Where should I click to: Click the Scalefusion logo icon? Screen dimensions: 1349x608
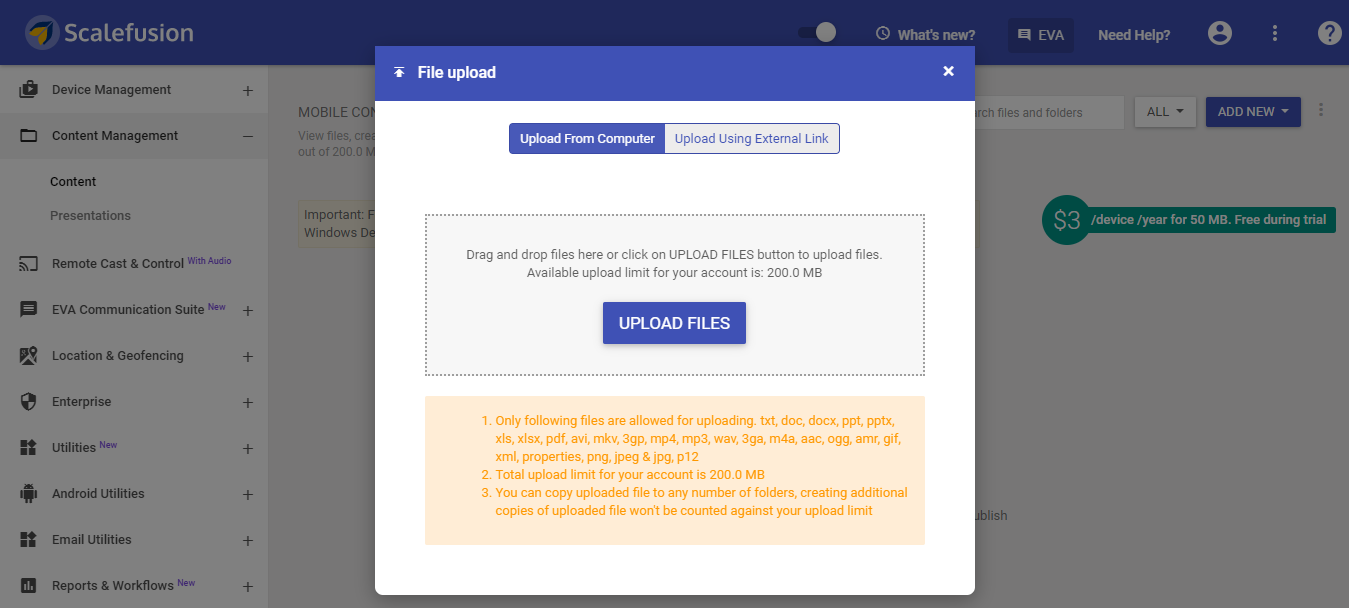click(42, 33)
